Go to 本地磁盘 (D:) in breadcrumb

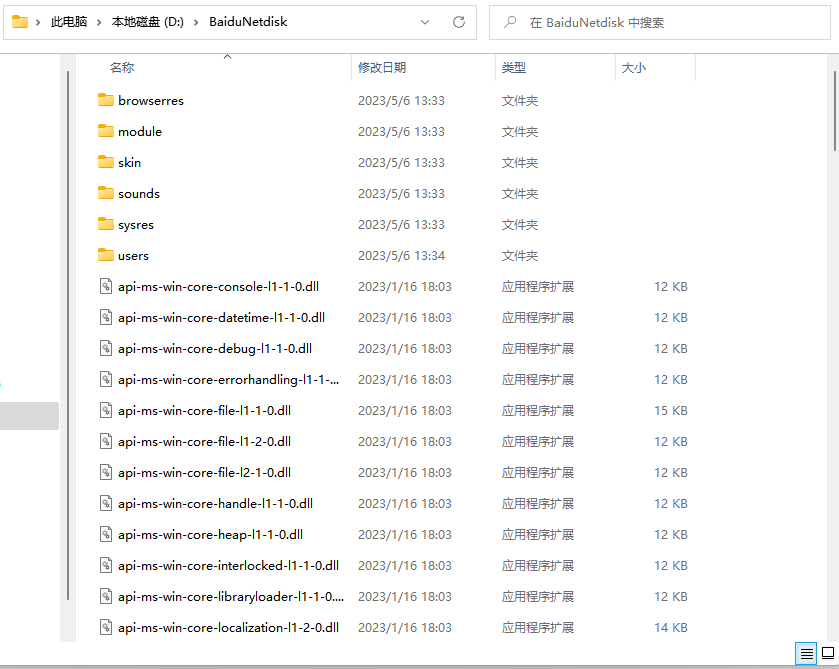pos(148,22)
